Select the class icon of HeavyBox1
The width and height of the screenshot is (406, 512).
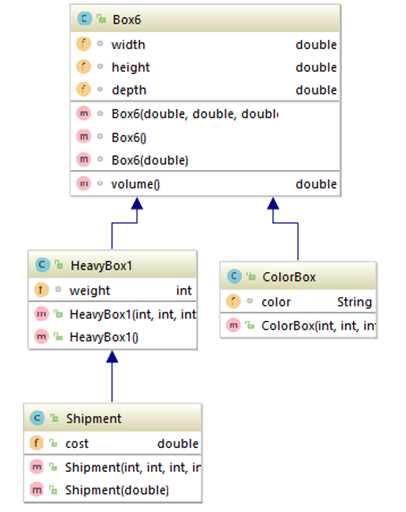point(42,265)
